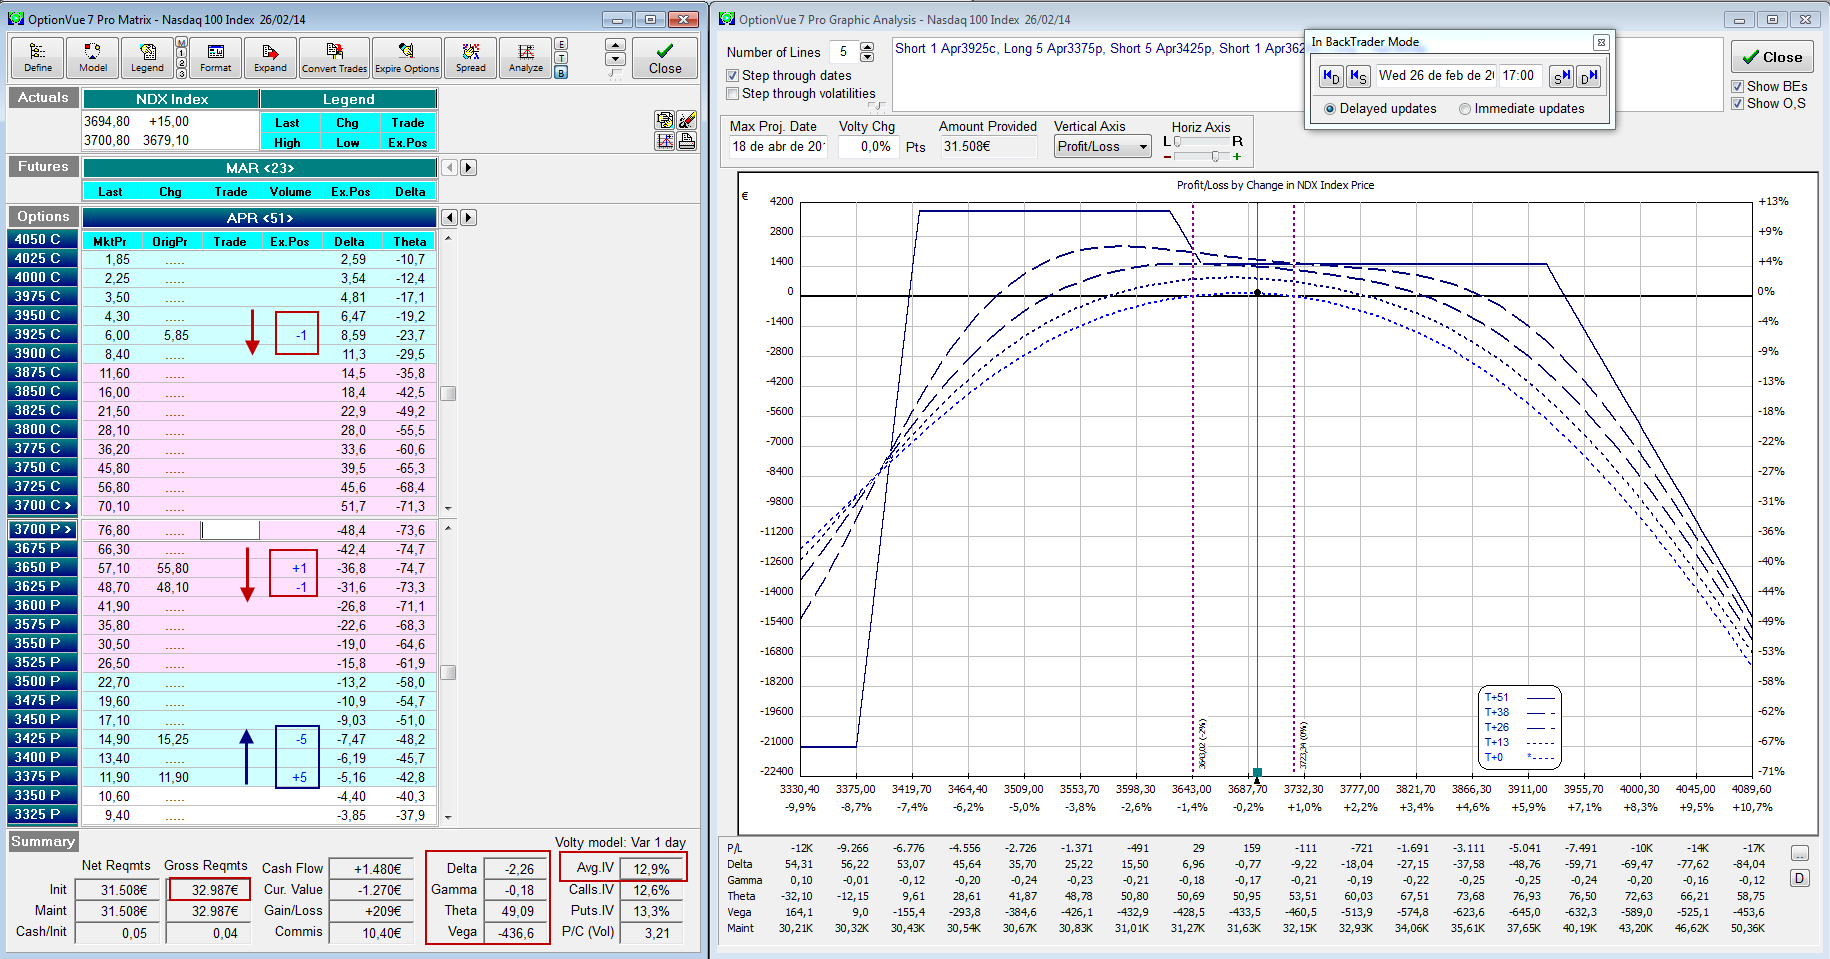
Task: Open the Model tool
Action: (93, 57)
